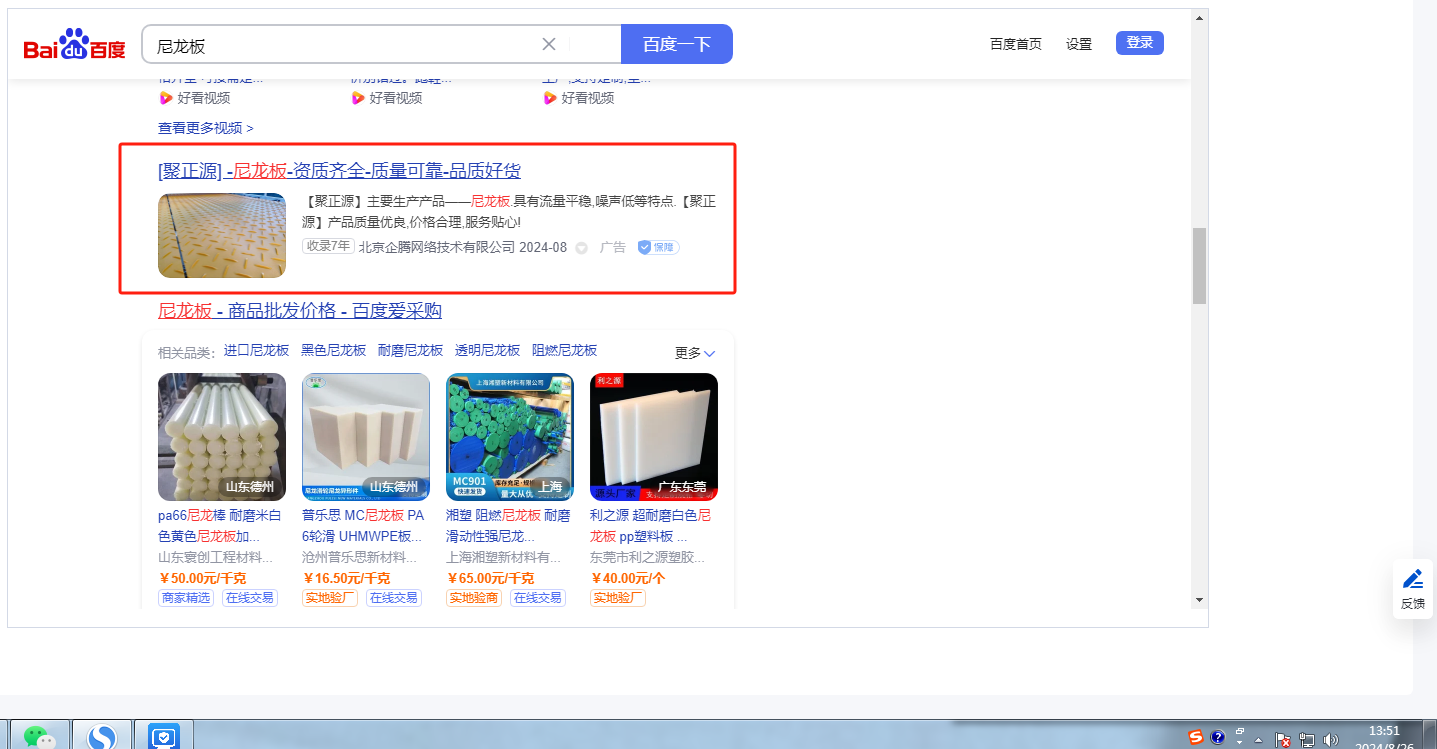
Task: Click the 百度一下 search button
Action: 677,44
